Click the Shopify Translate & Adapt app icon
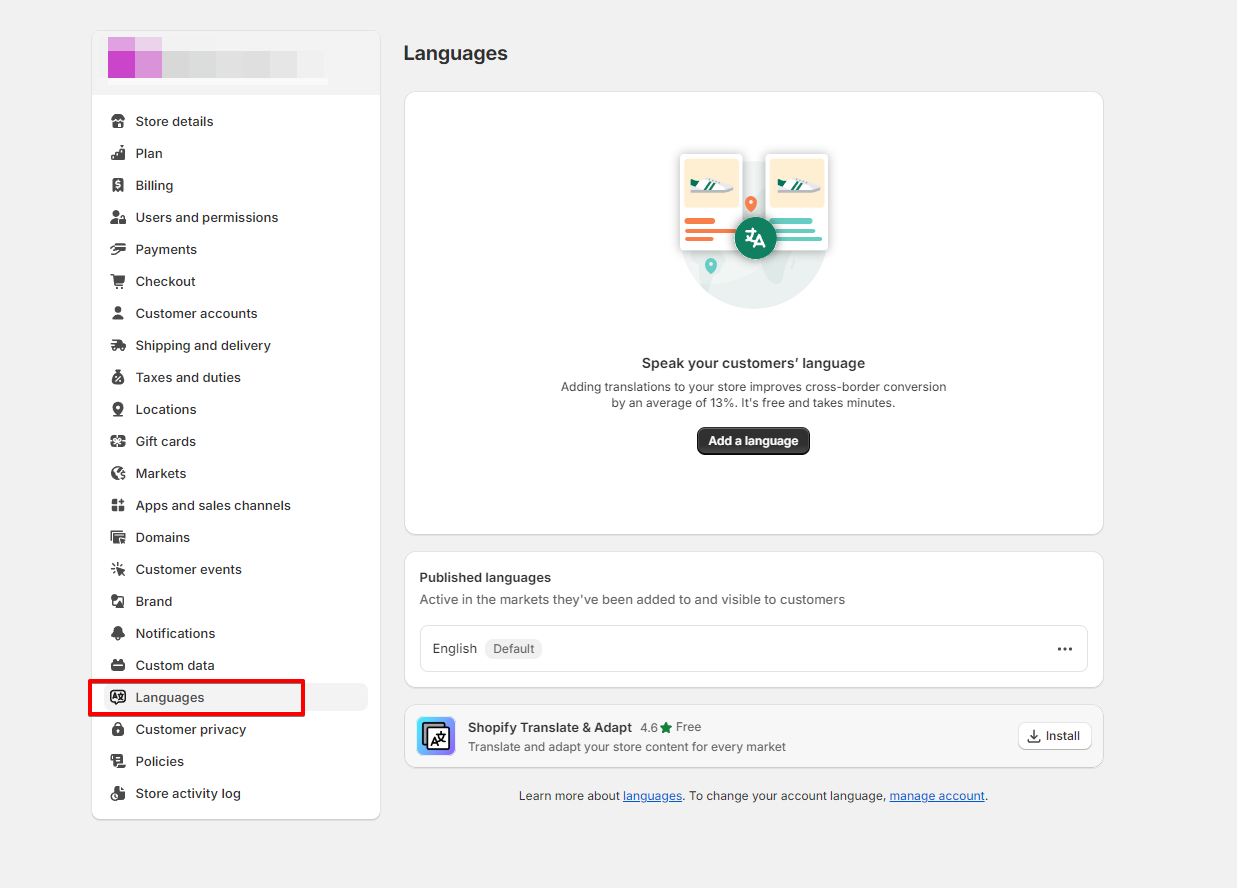The height and width of the screenshot is (888, 1237). point(436,736)
